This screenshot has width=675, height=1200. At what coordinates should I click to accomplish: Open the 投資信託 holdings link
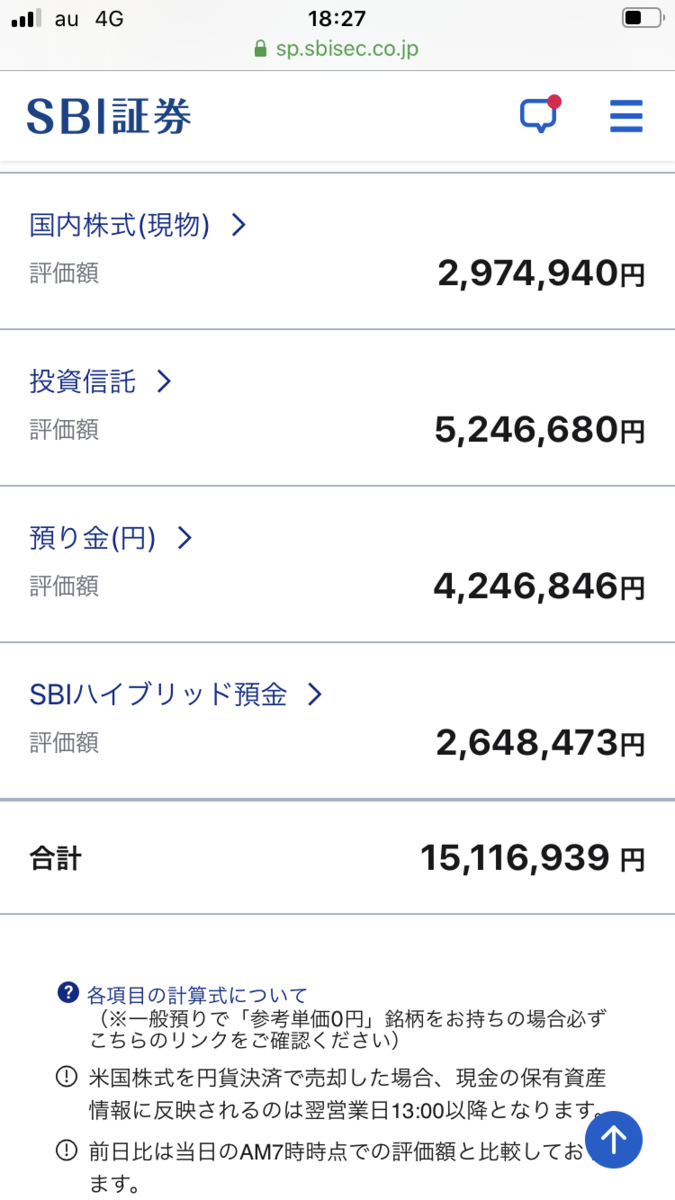pos(83,381)
